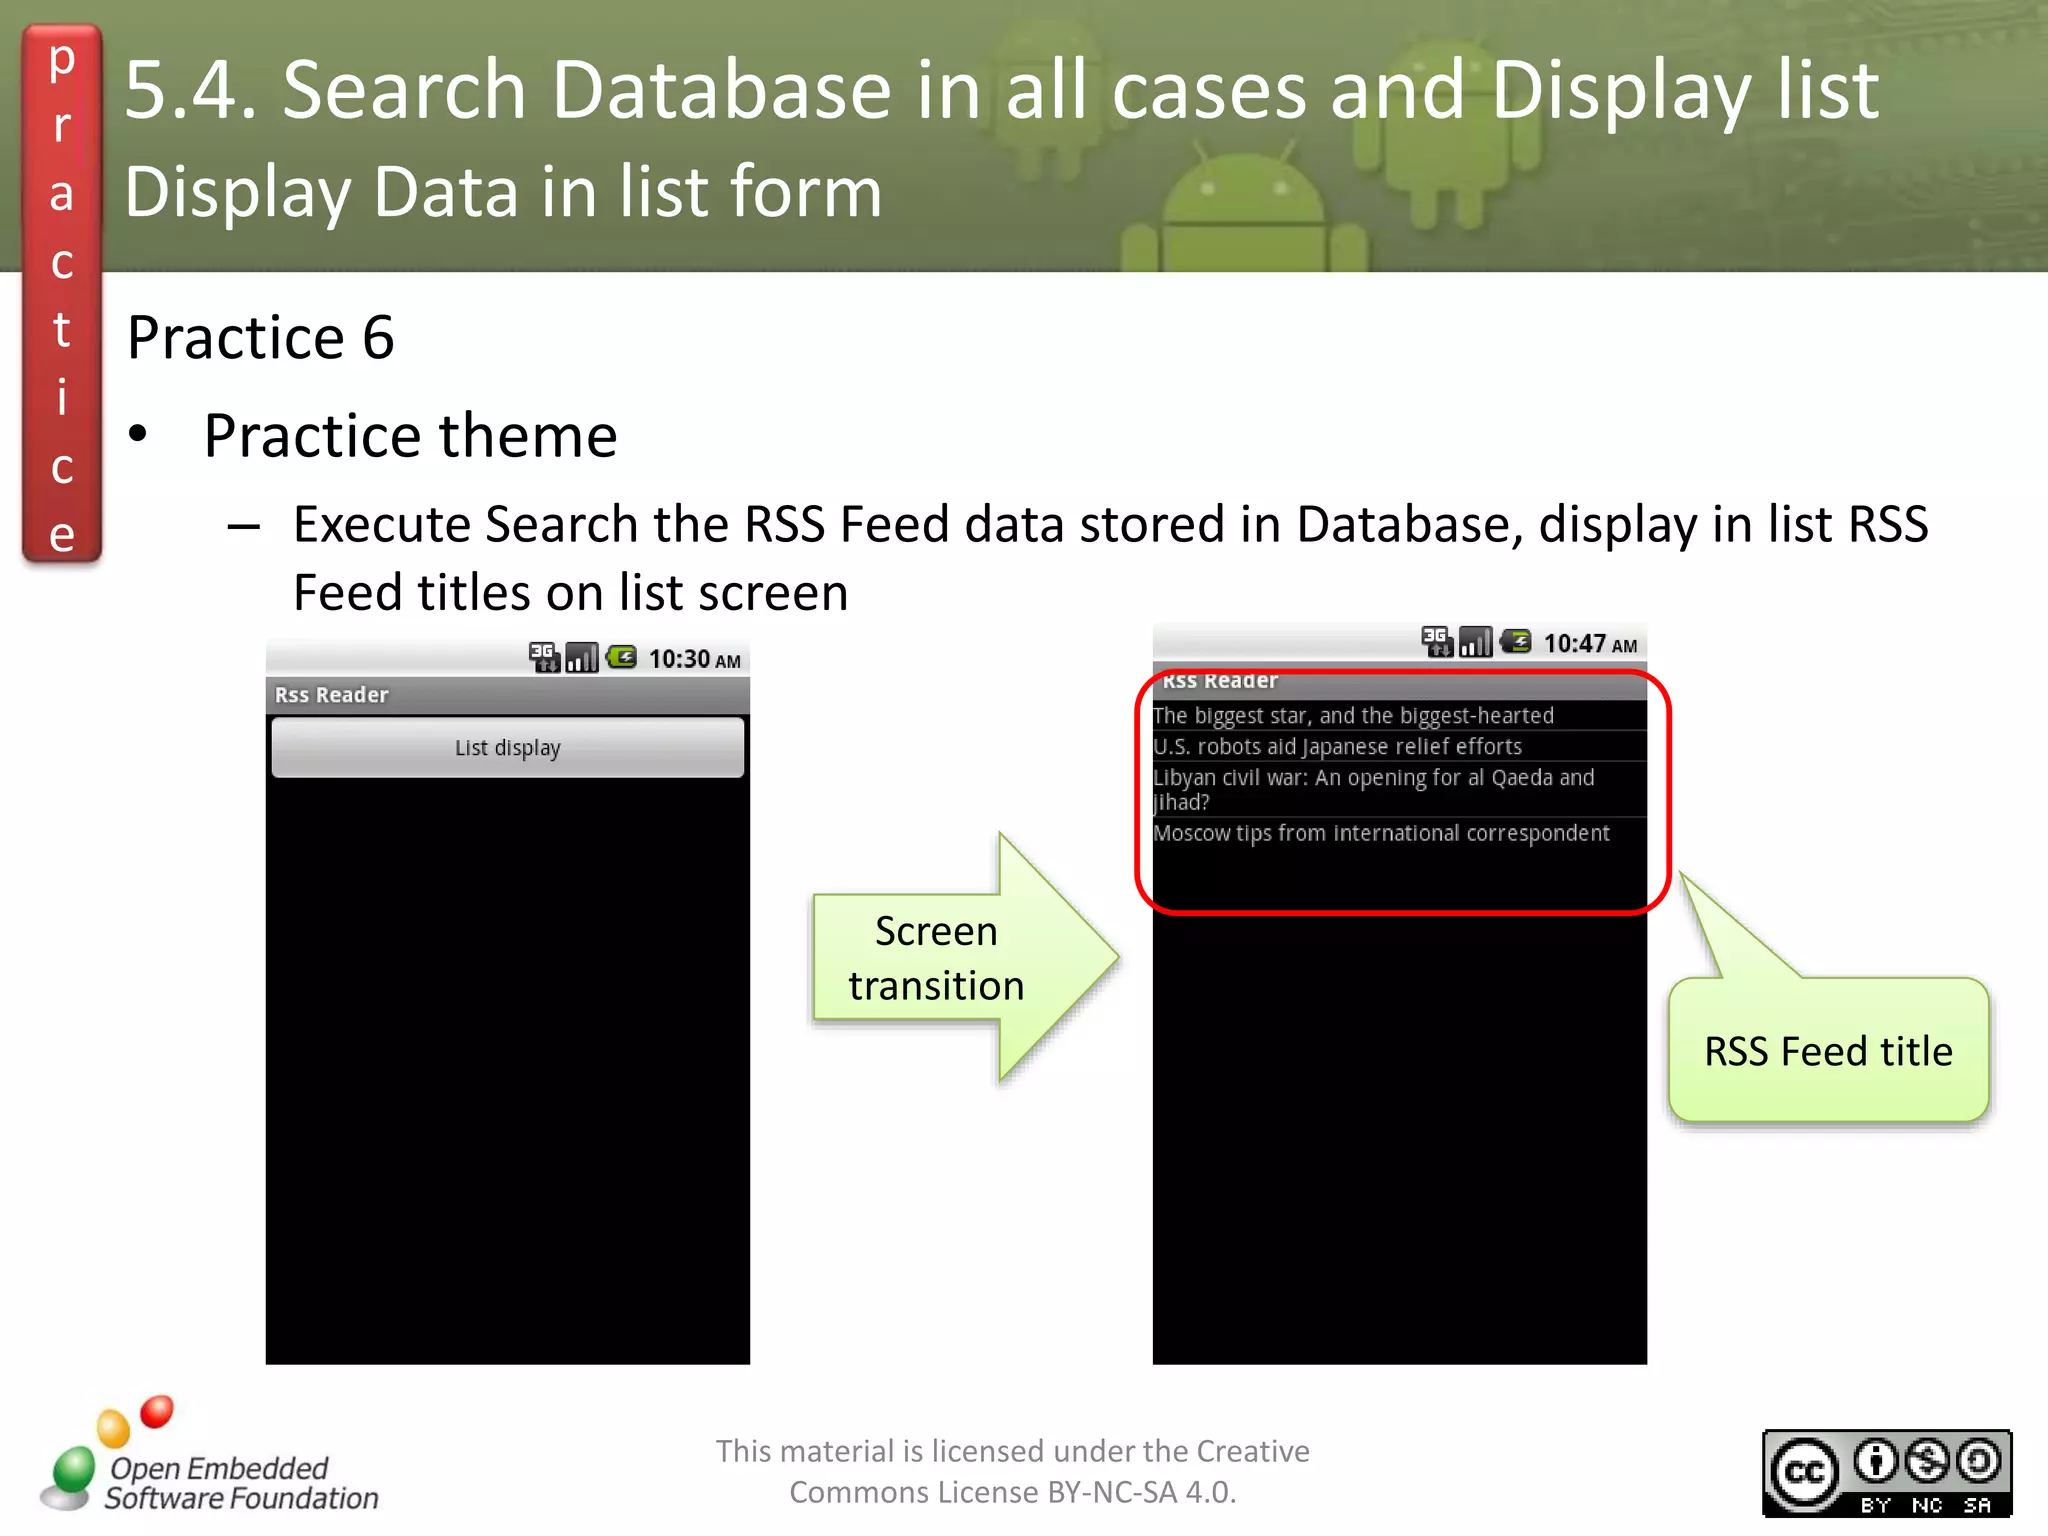Image resolution: width=2048 pixels, height=1536 pixels.
Task: Click the RSS Feed title callout
Action: (x=1828, y=1050)
